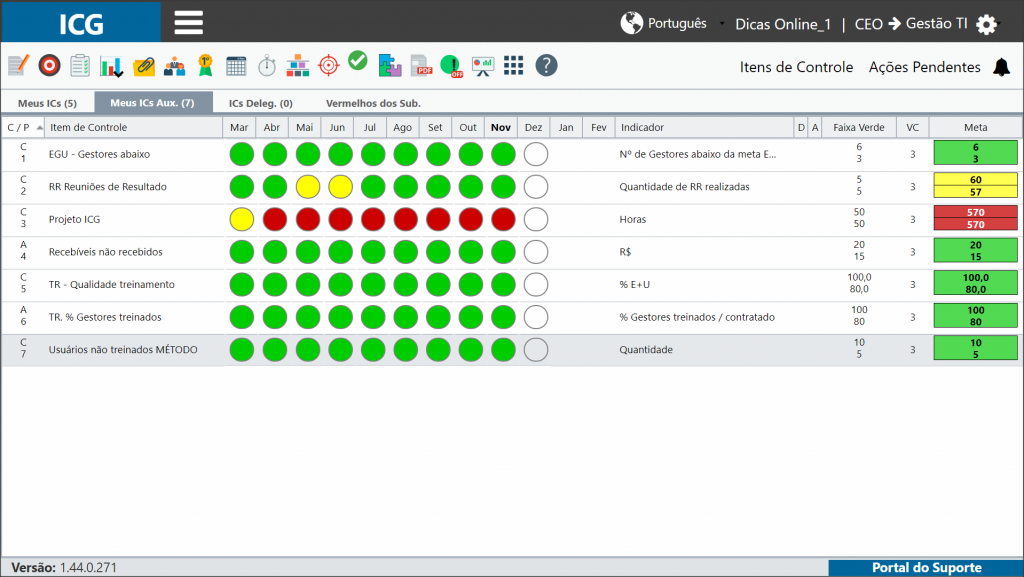This screenshot has height=577, width=1024.
Task: Select the Projeto ICG item
Action: tap(74, 219)
